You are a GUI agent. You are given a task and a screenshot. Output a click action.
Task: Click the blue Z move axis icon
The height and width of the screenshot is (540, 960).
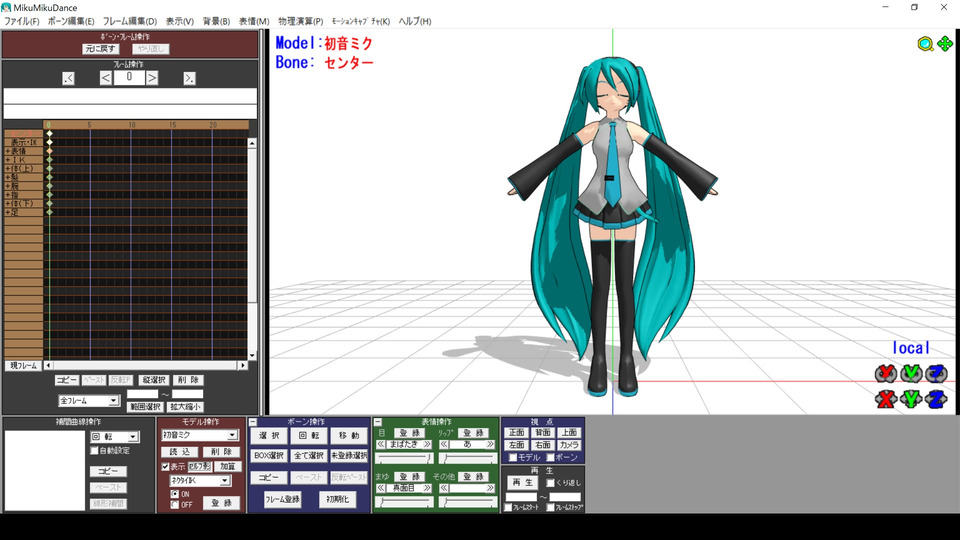coord(936,399)
